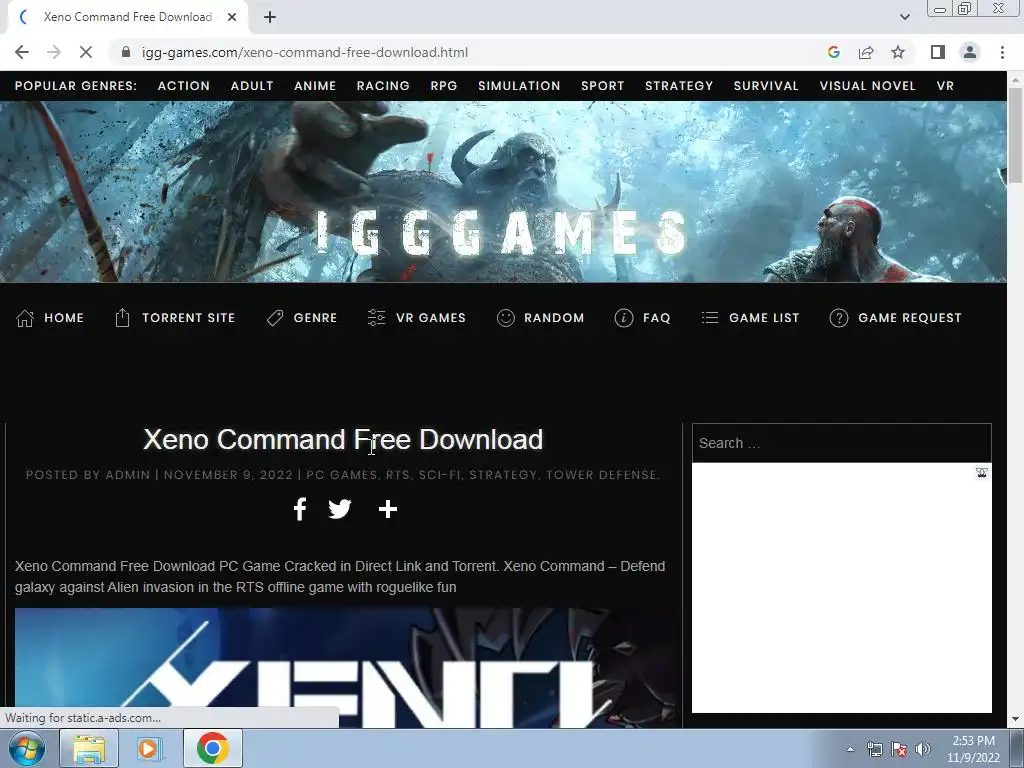Click the Torrent Site upload icon
This screenshot has width=1024, height=768.
point(122,318)
